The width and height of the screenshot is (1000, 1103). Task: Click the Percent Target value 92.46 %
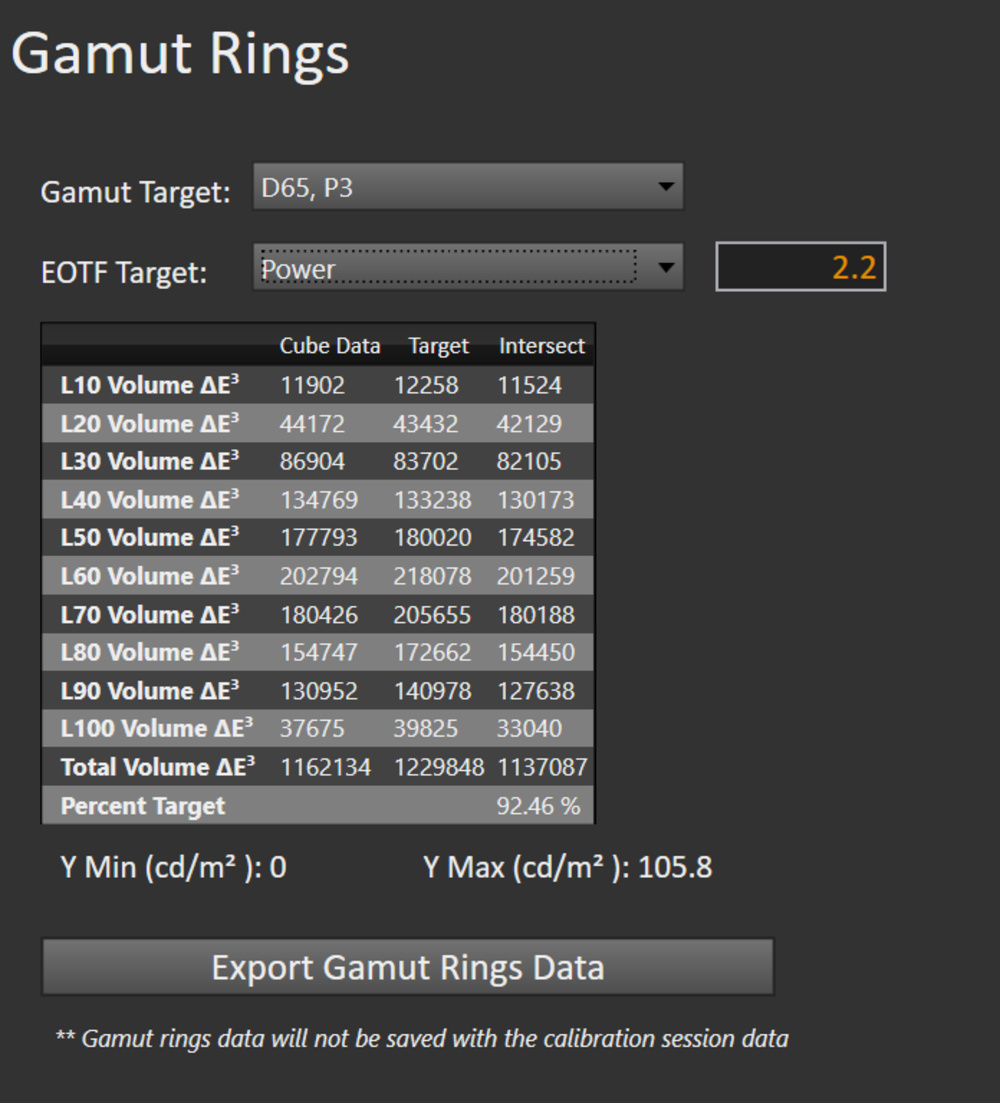tap(538, 806)
